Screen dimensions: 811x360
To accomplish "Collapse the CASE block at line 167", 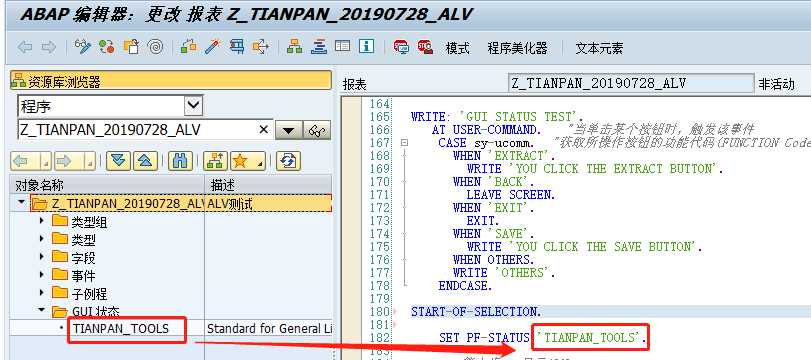I will (404, 143).
